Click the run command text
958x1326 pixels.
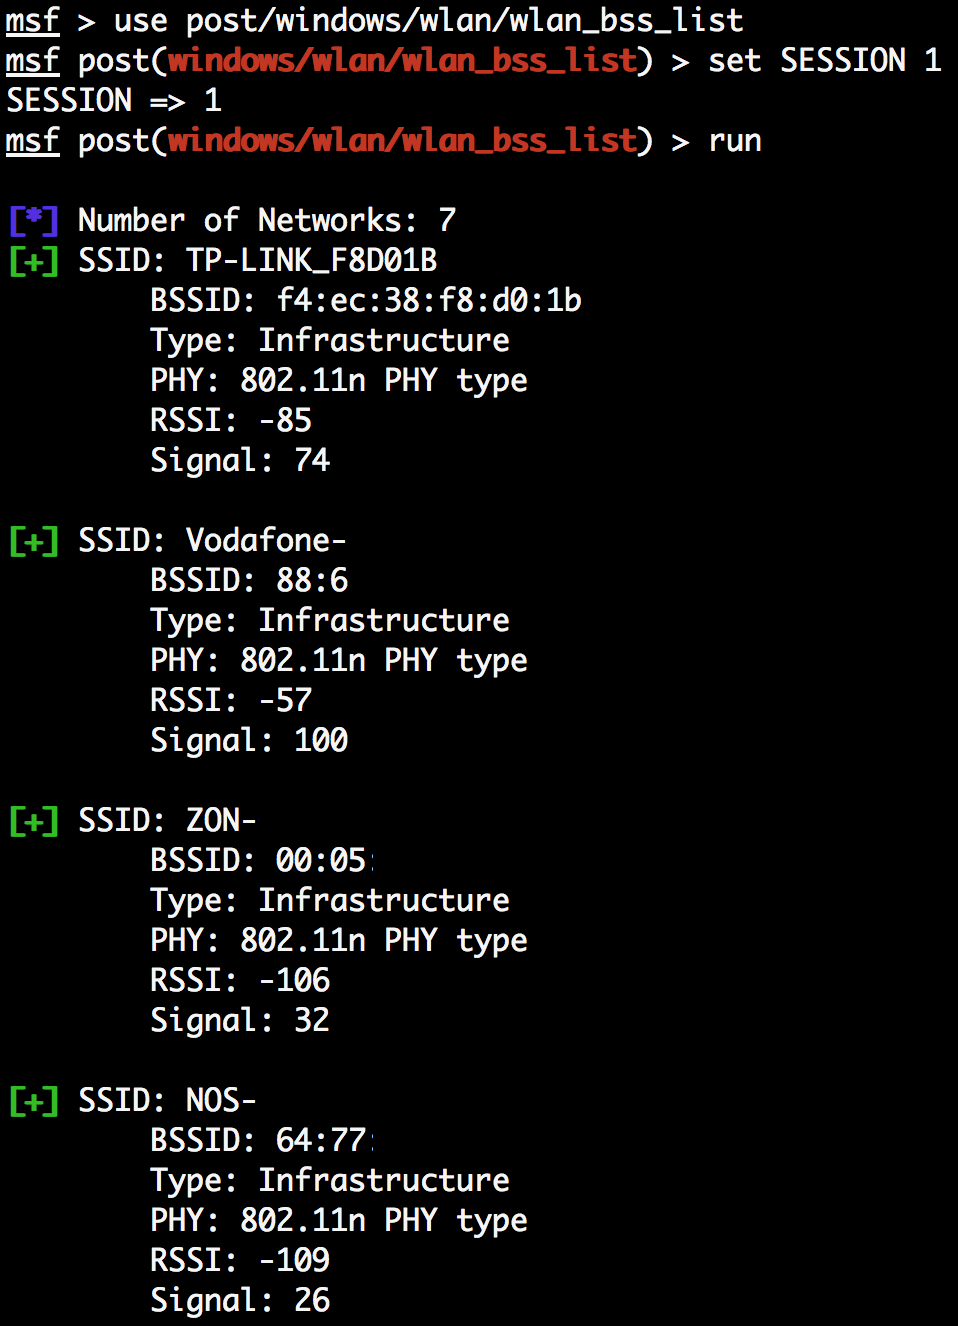coord(735,141)
